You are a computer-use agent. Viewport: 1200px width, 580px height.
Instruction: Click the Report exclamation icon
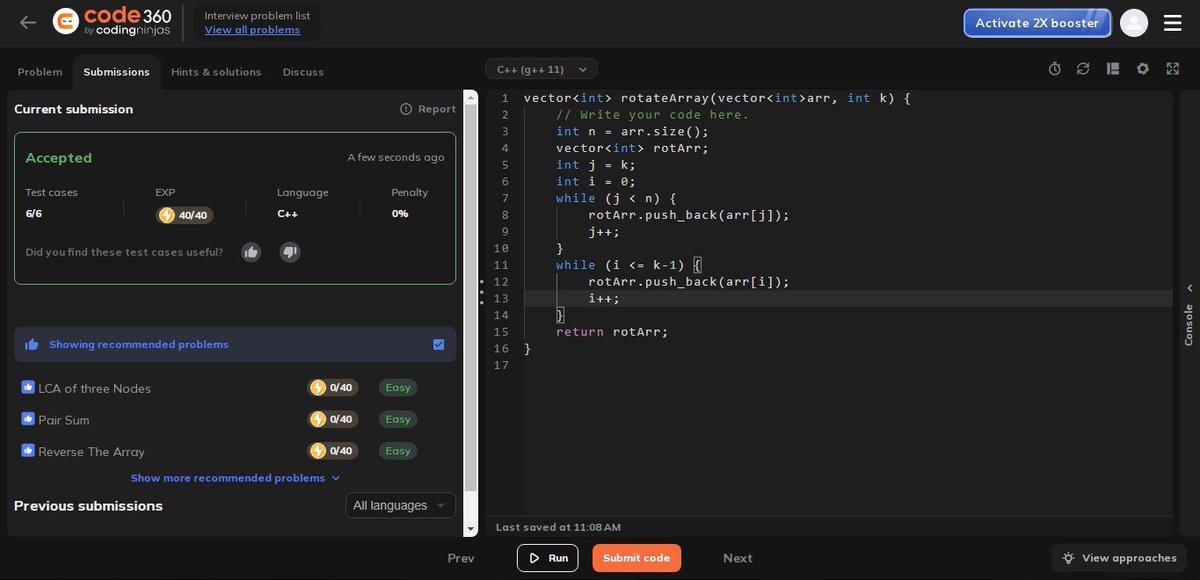(x=406, y=109)
